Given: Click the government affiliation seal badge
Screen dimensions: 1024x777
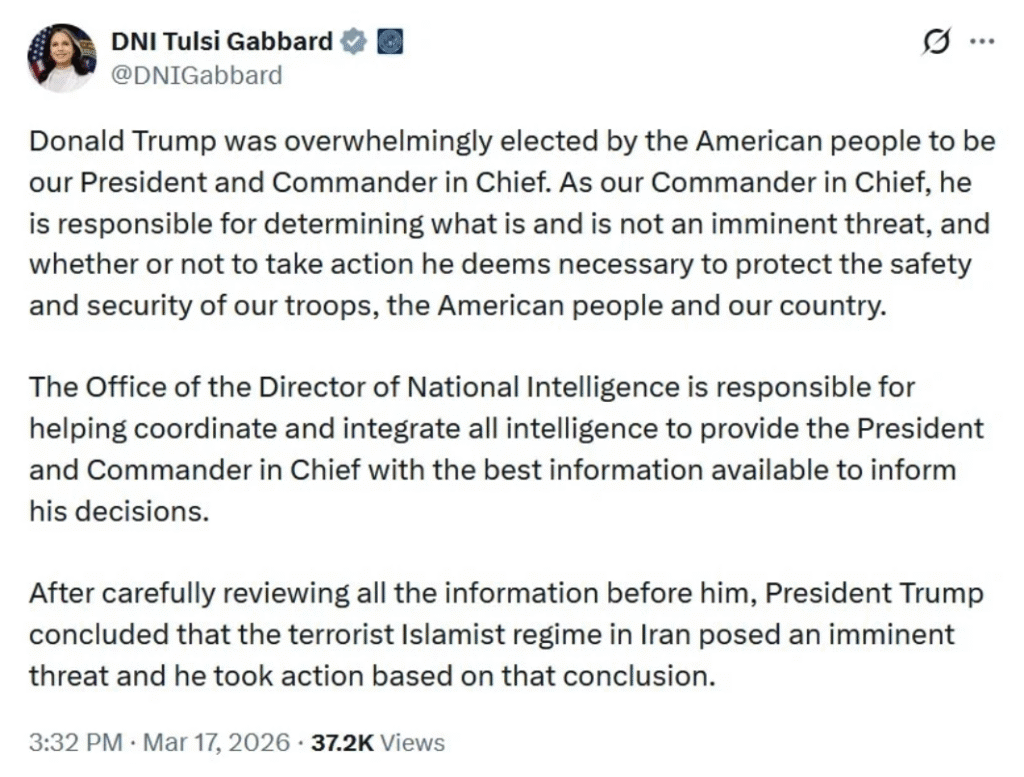Looking at the screenshot, I should click(x=389, y=42).
